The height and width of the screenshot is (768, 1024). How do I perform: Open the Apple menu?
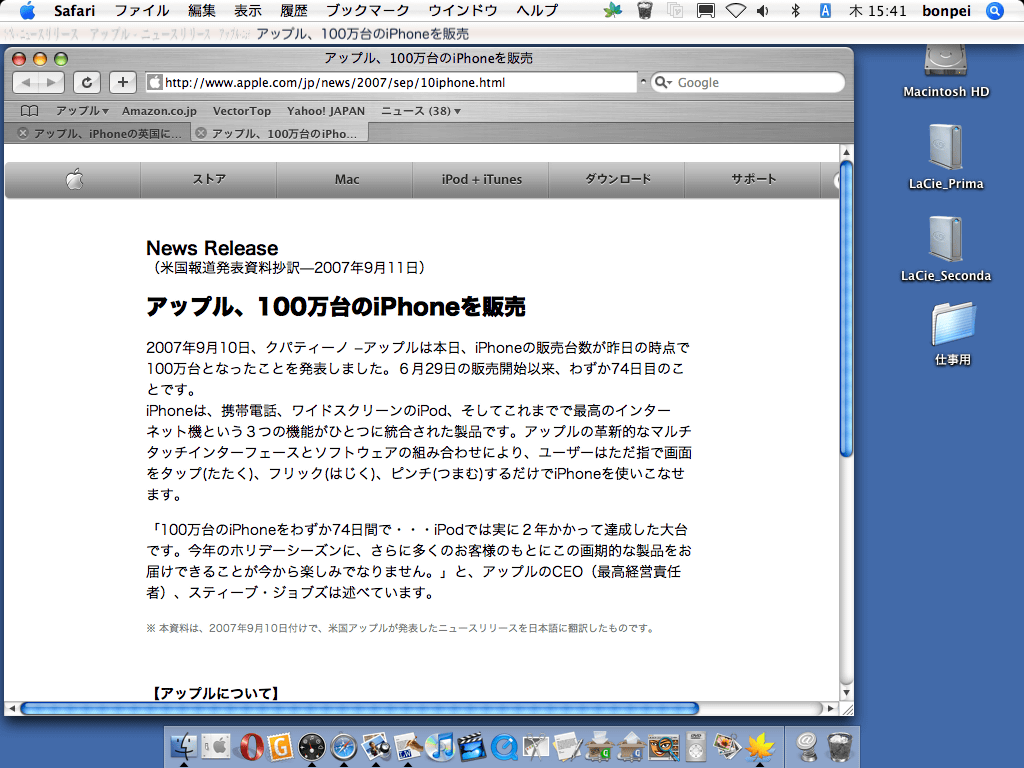[27, 10]
